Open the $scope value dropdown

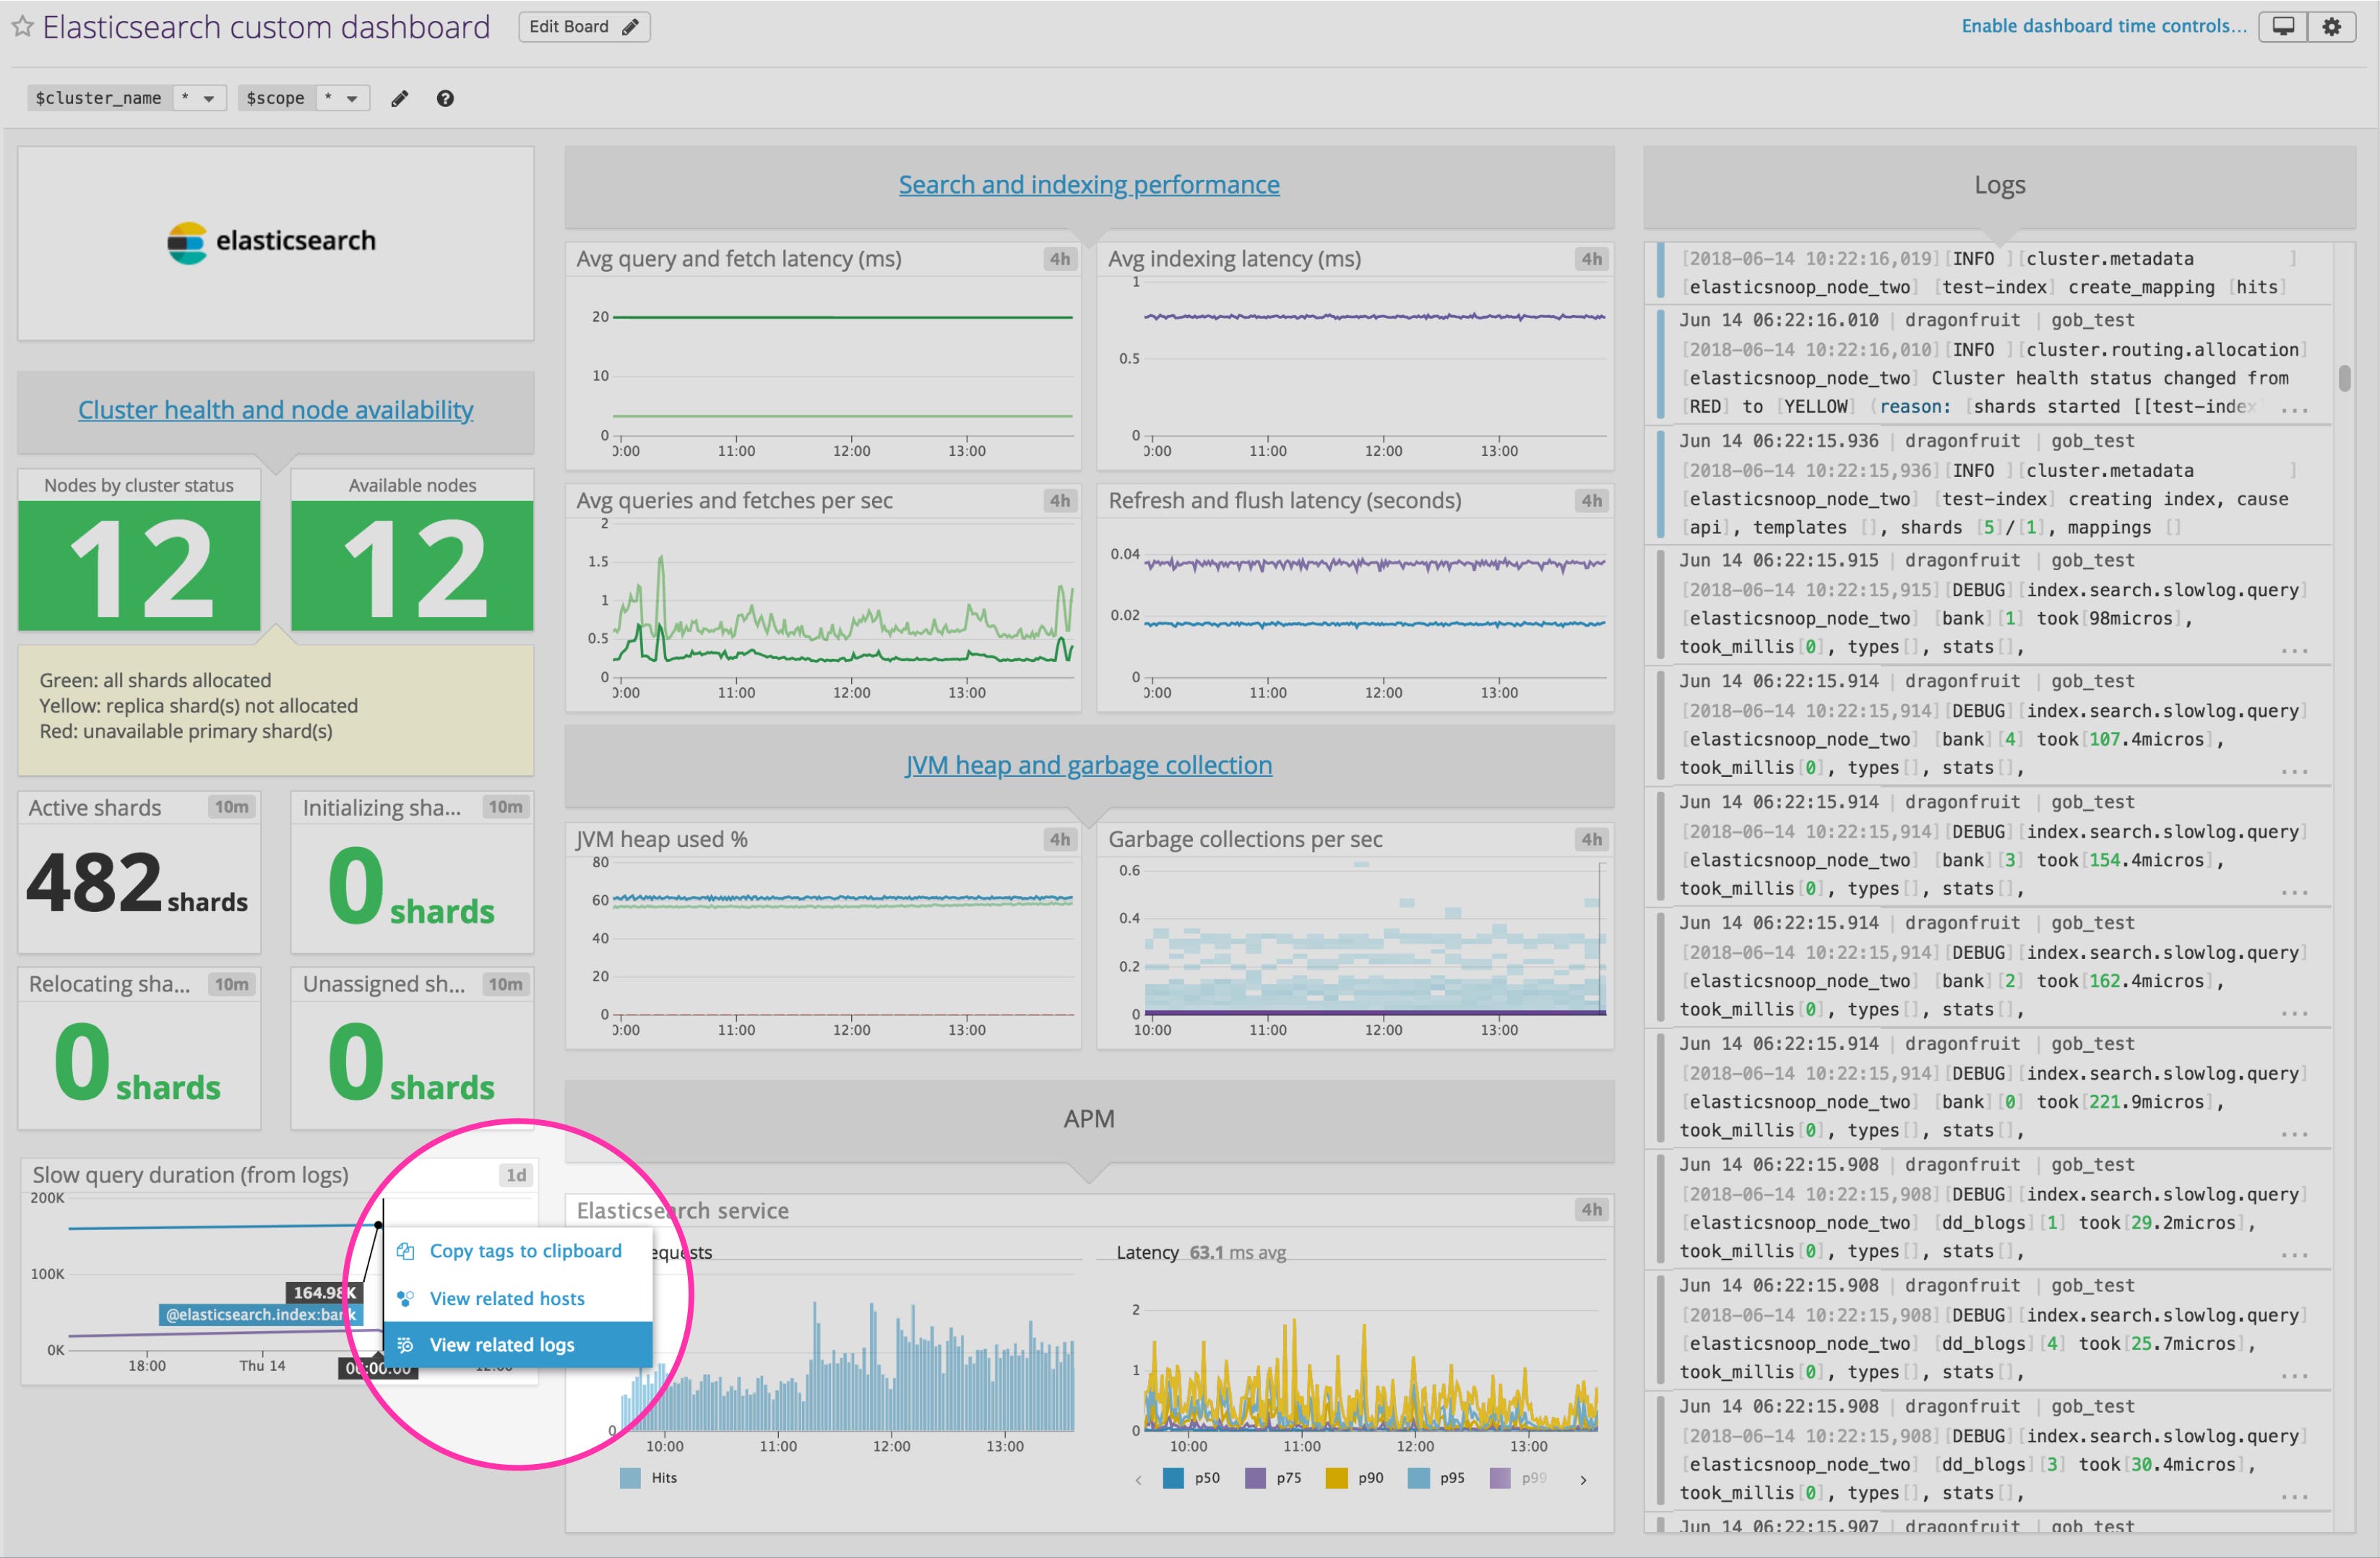(x=343, y=98)
